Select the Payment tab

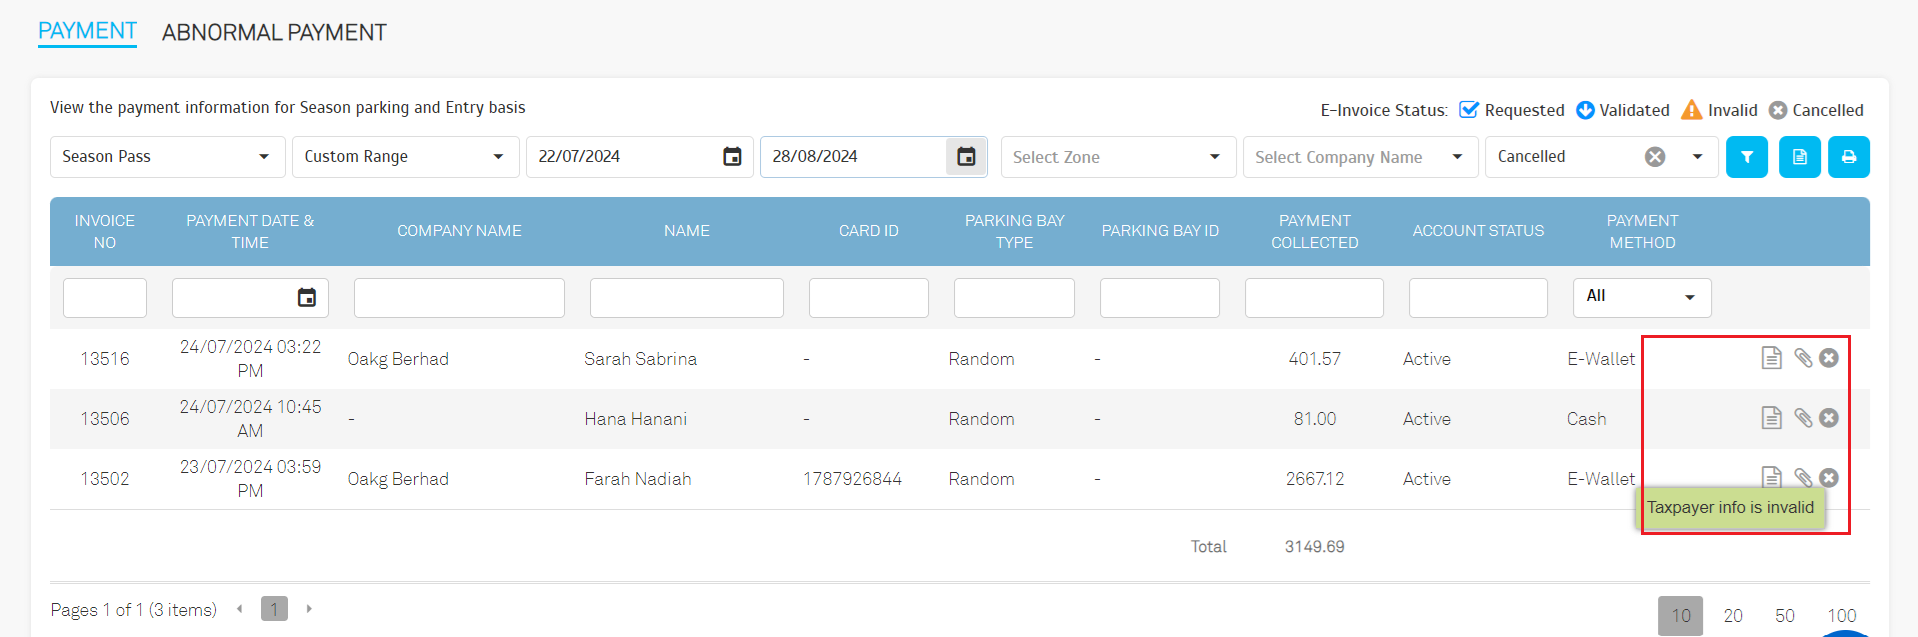pos(87,31)
